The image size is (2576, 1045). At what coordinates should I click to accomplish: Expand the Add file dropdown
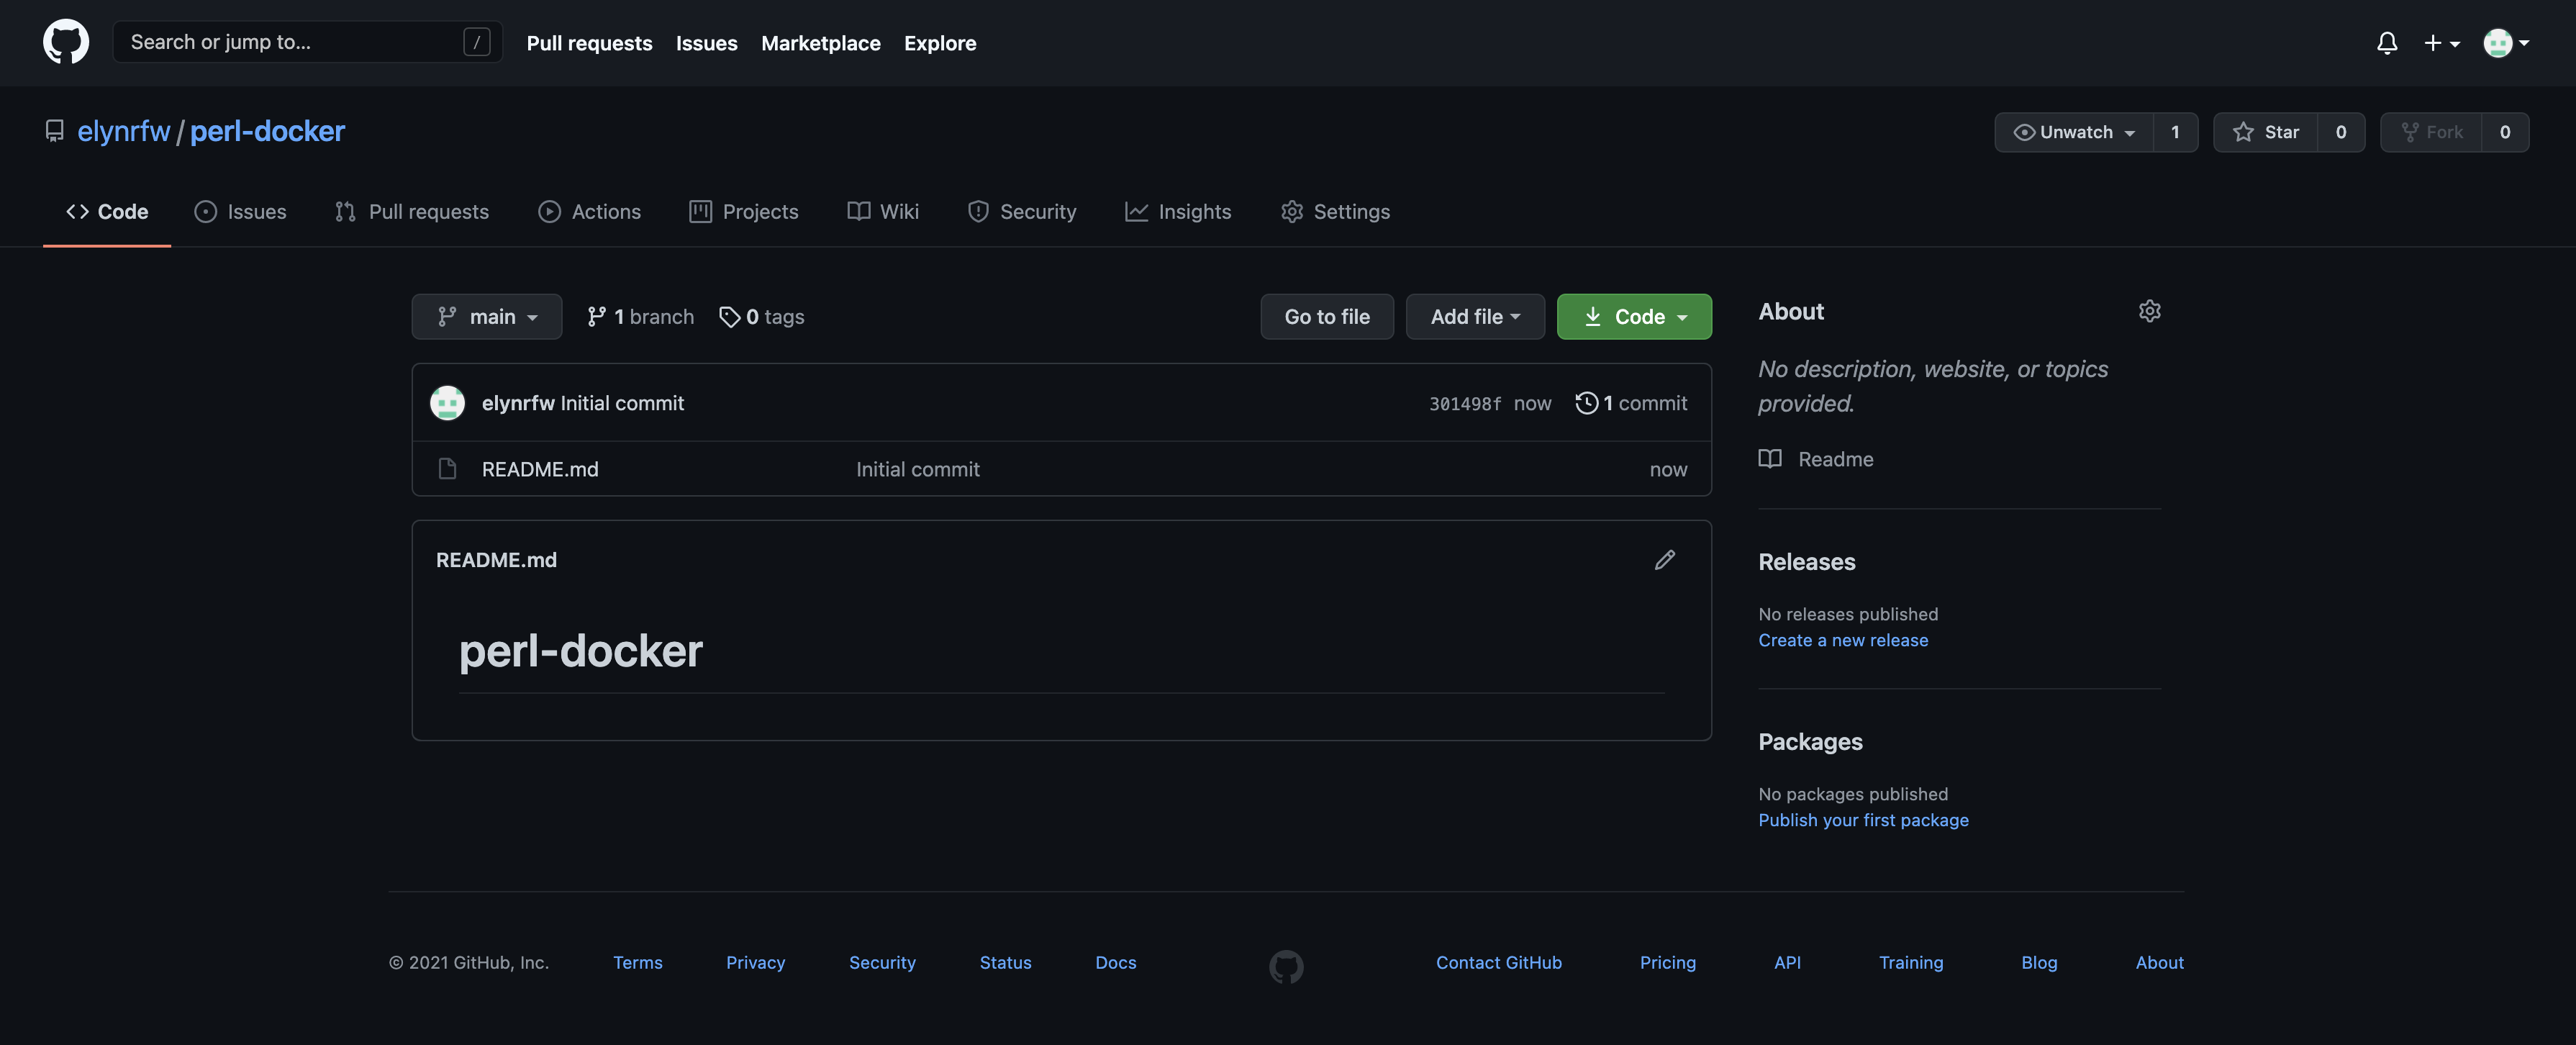(1475, 316)
